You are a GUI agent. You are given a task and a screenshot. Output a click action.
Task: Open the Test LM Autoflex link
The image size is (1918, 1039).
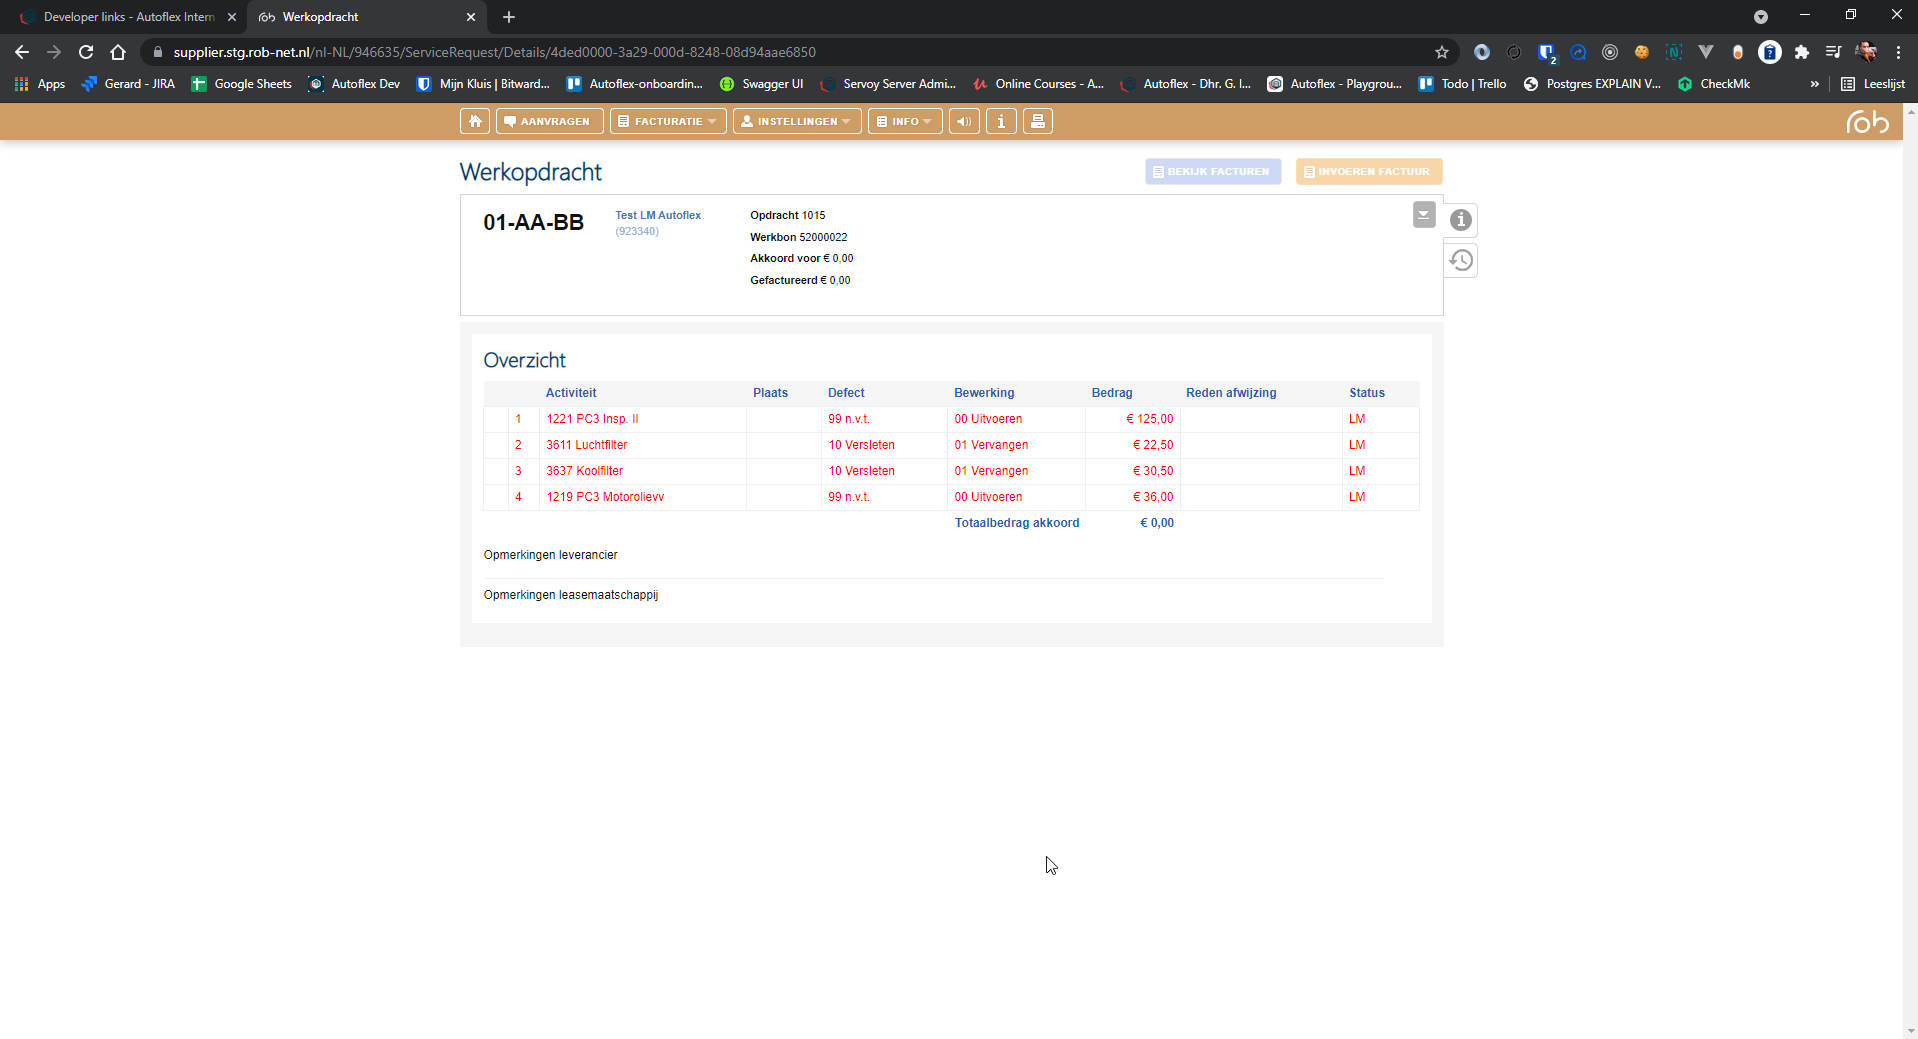click(x=657, y=215)
